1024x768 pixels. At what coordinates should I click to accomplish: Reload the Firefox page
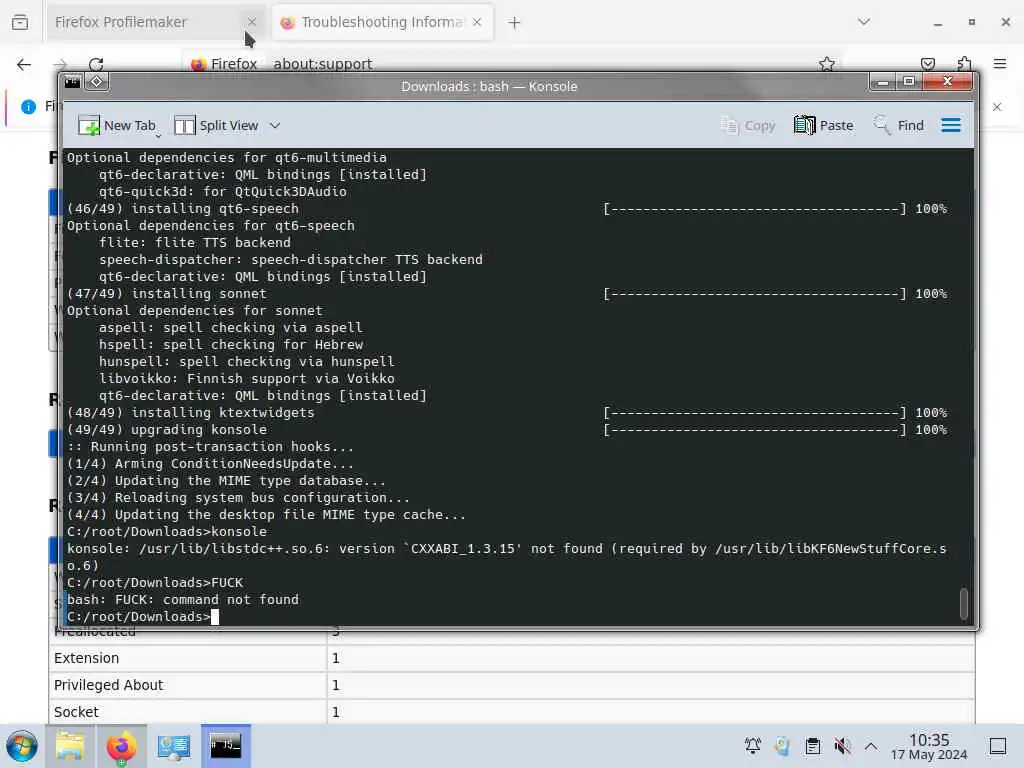coord(96,64)
